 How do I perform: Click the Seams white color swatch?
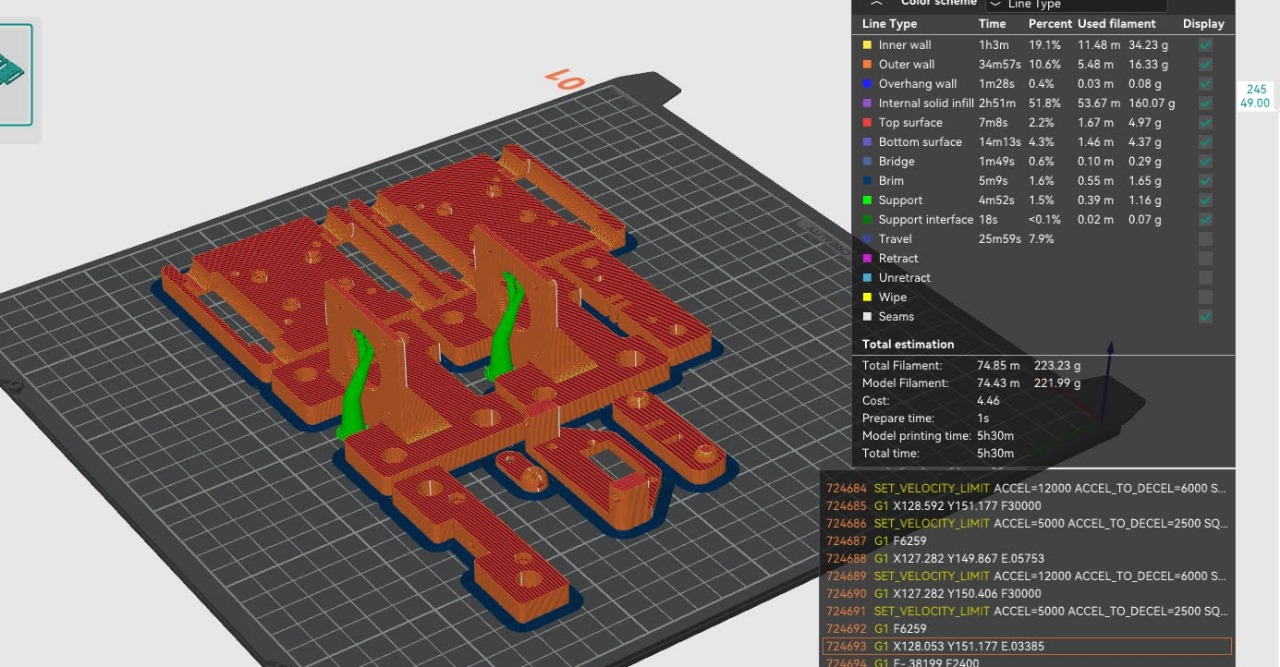[867, 316]
